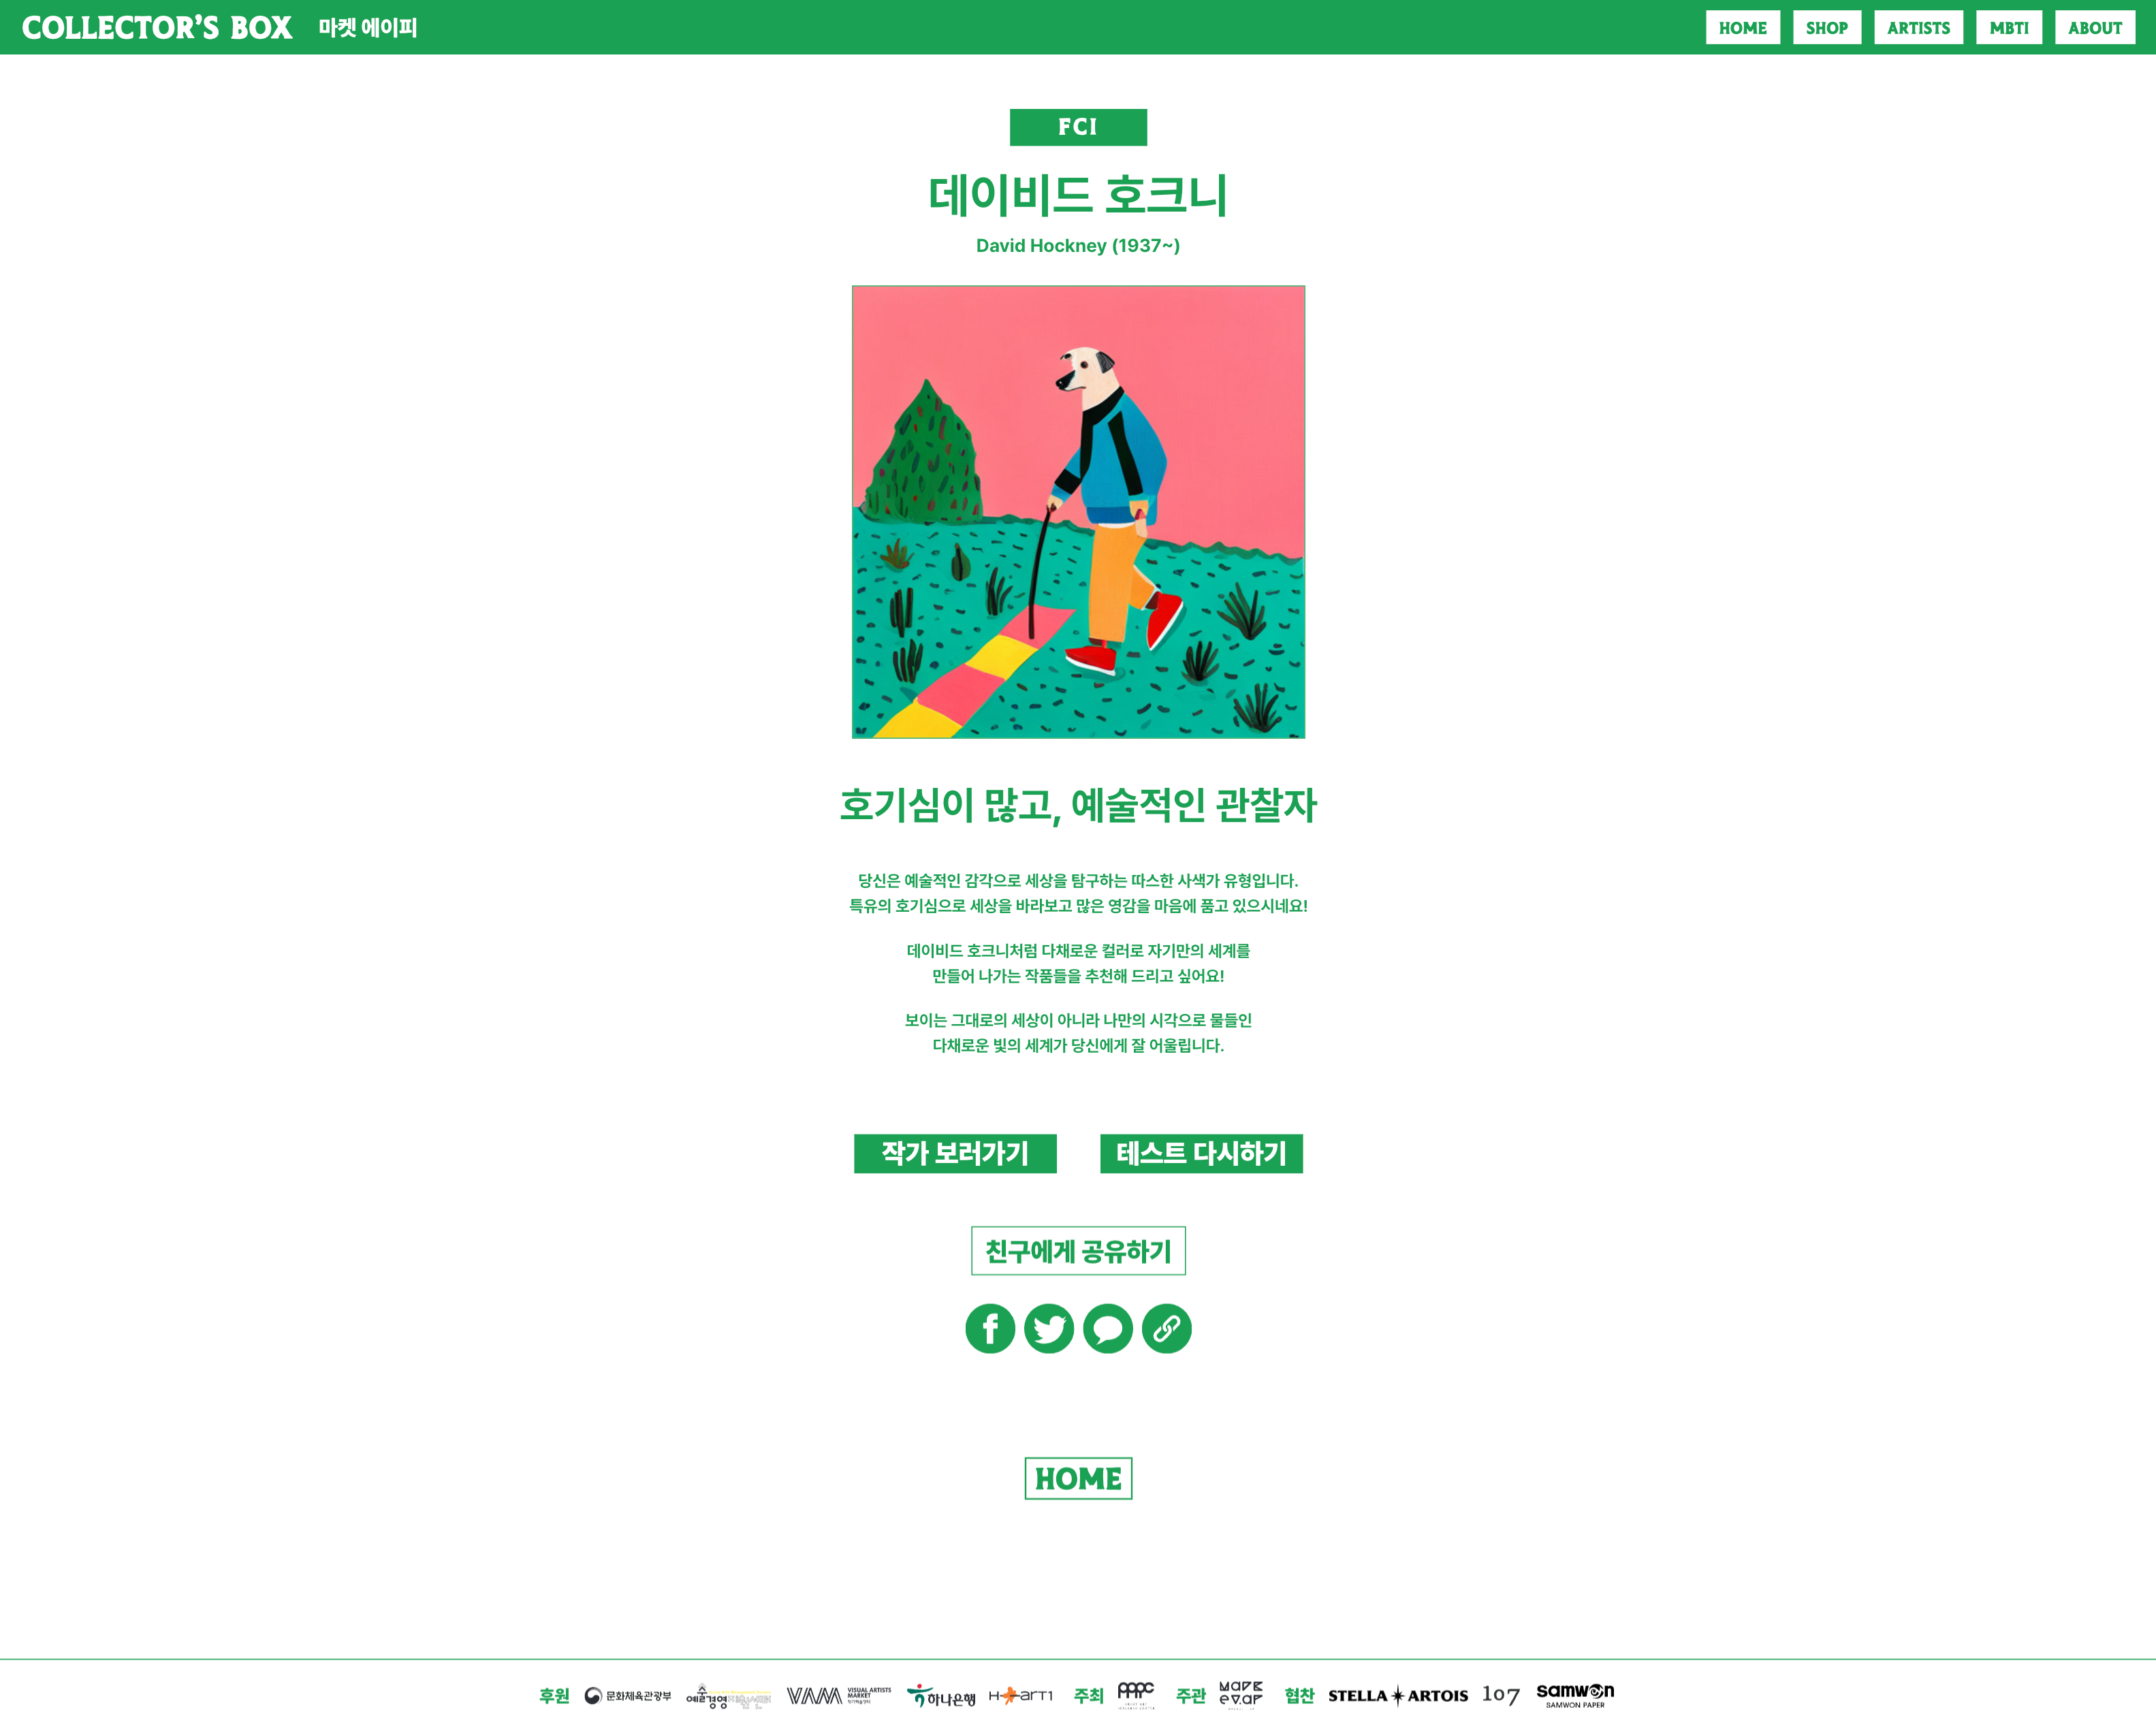Click the Samwon Paper logo
Screen dimensions: 2156x1733
coord(1575,1695)
